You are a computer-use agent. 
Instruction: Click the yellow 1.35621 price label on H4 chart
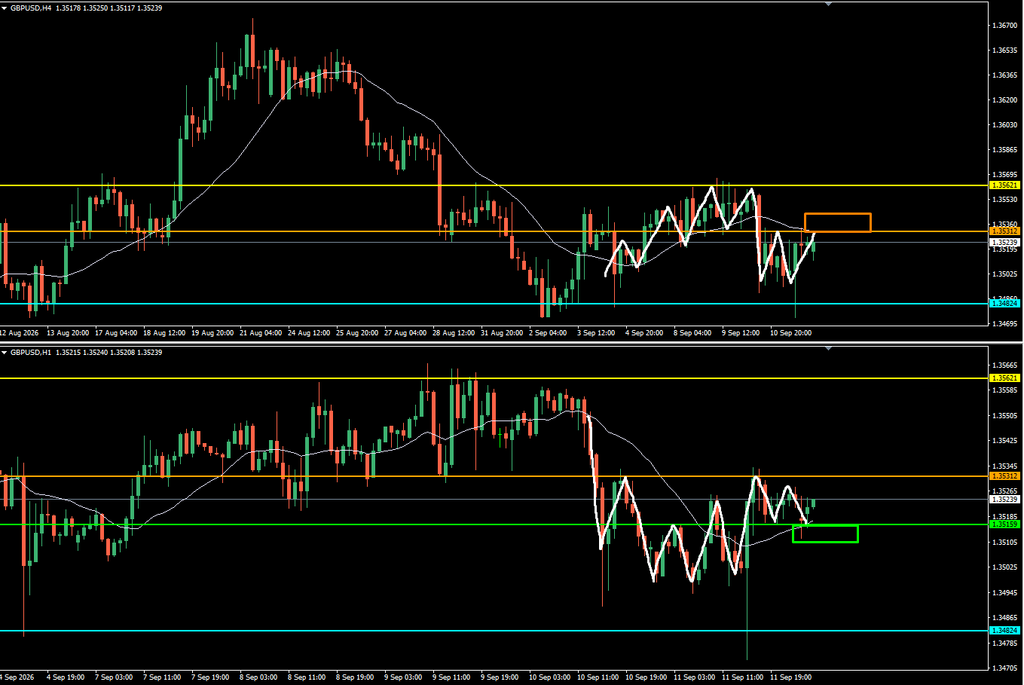coord(1004,185)
